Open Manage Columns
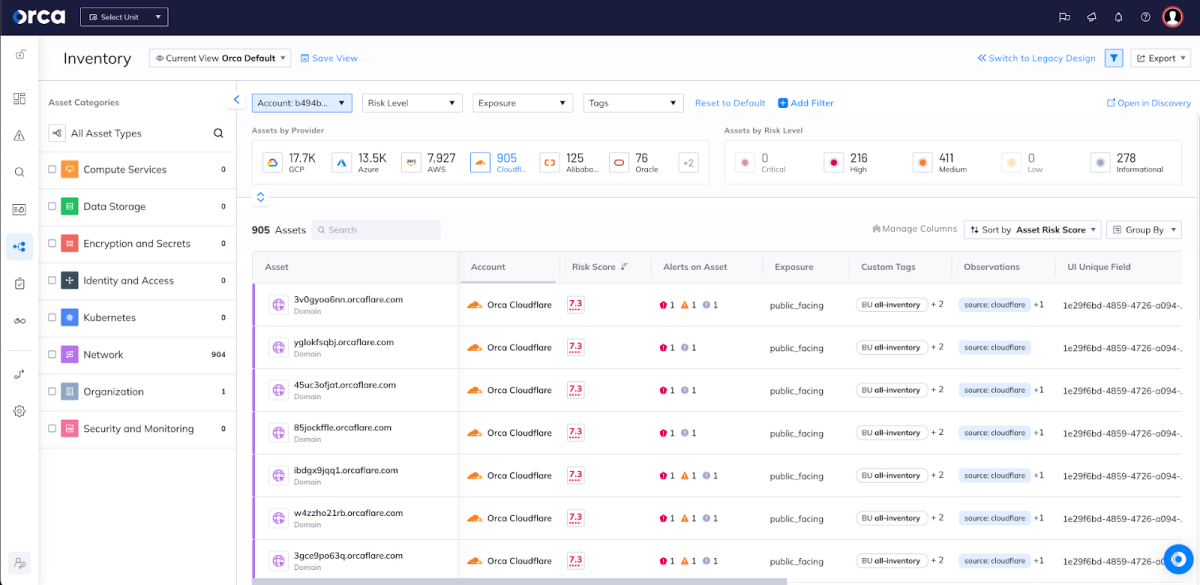The height and width of the screenshot is (585, 1200). 915,230
